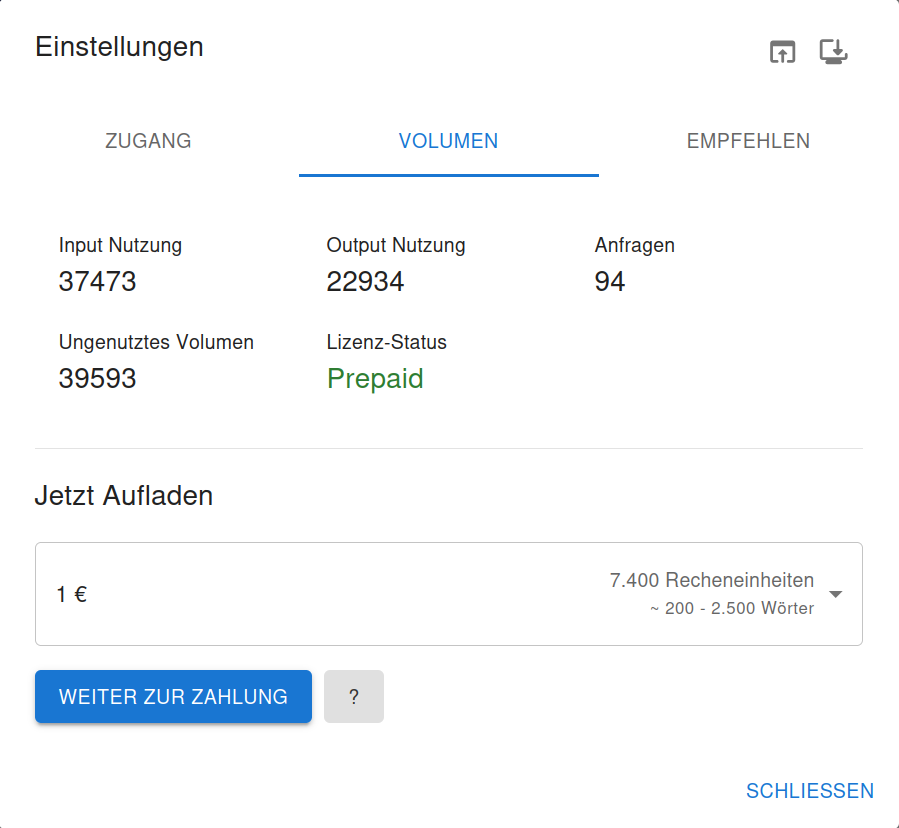899x828 pixels.
Task: Click the upload/share icon top right
Action: coord(783,51)
